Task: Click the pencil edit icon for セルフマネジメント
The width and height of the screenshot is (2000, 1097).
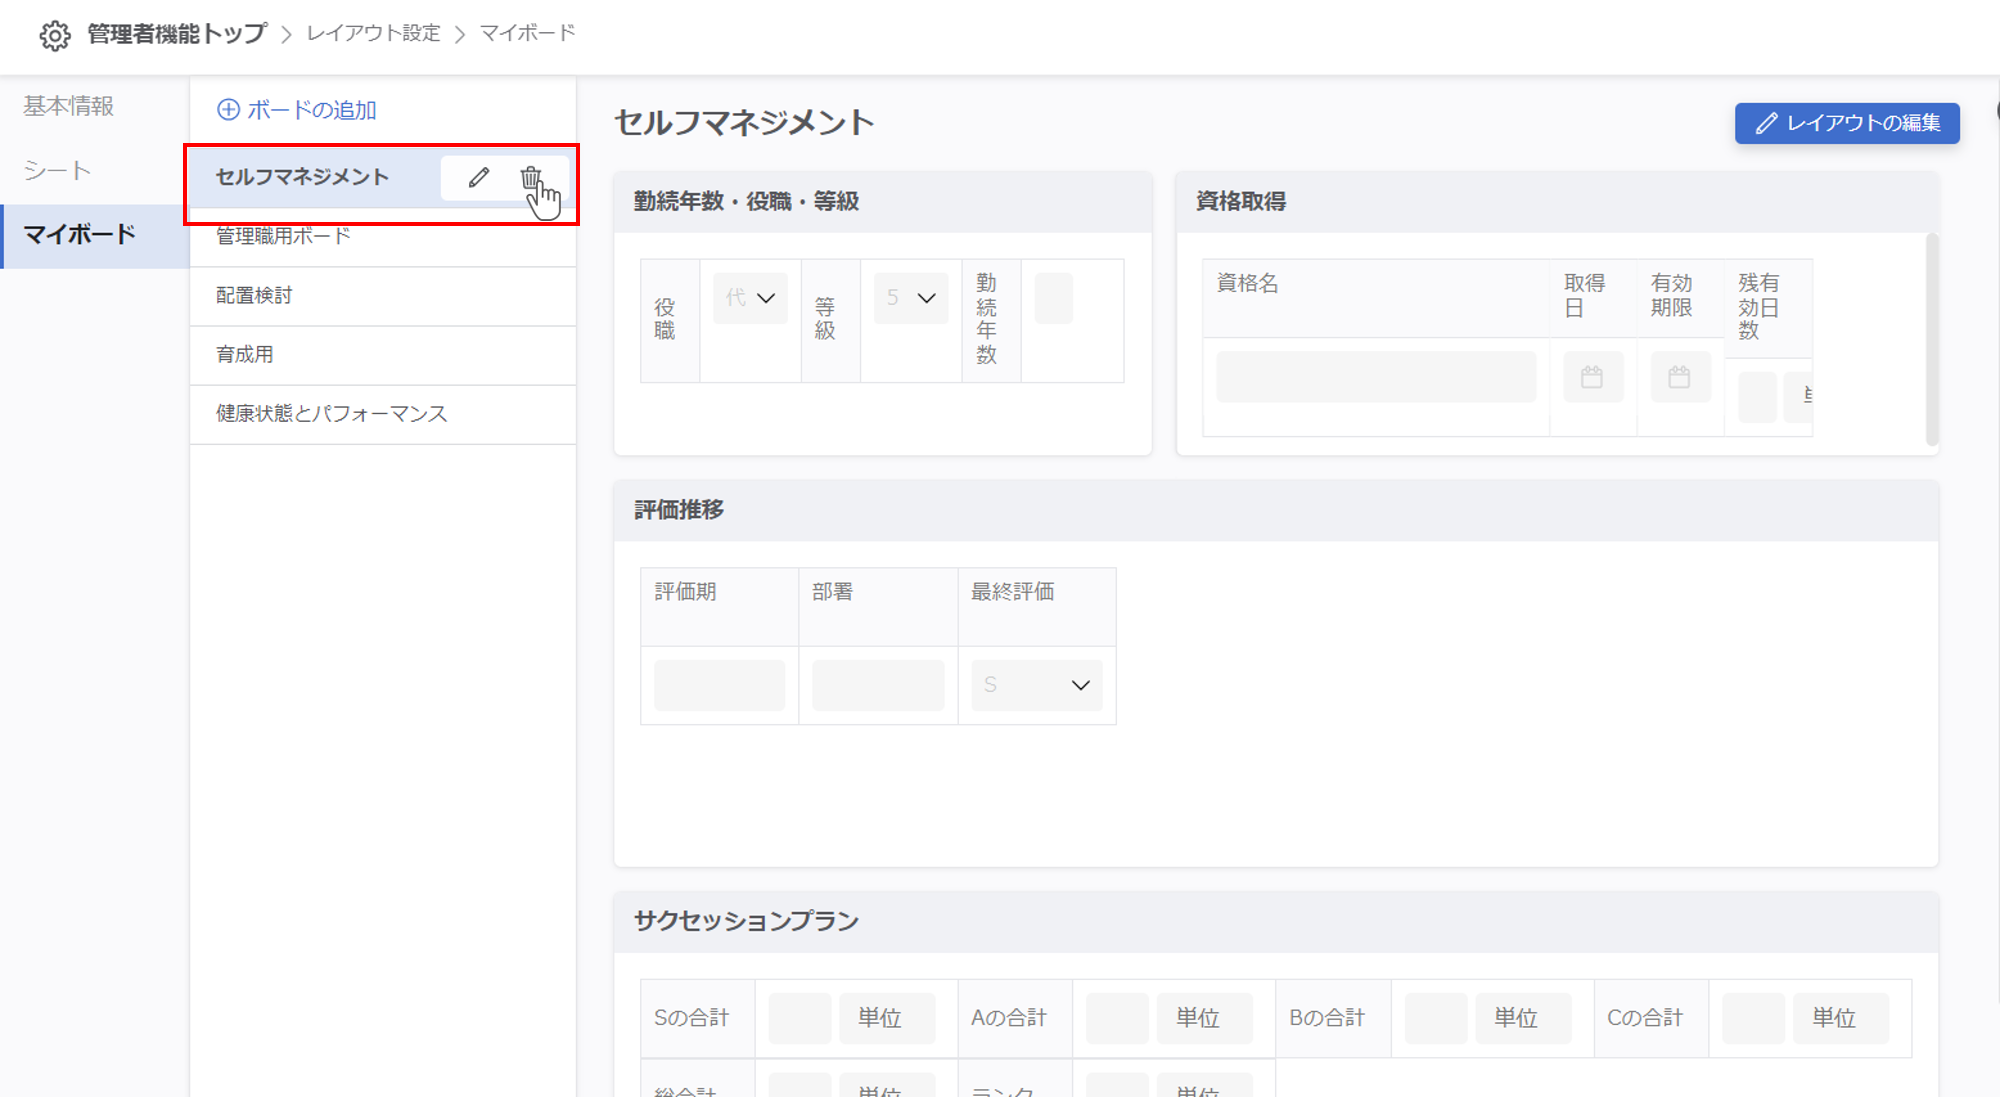Action: pos(479,178)
